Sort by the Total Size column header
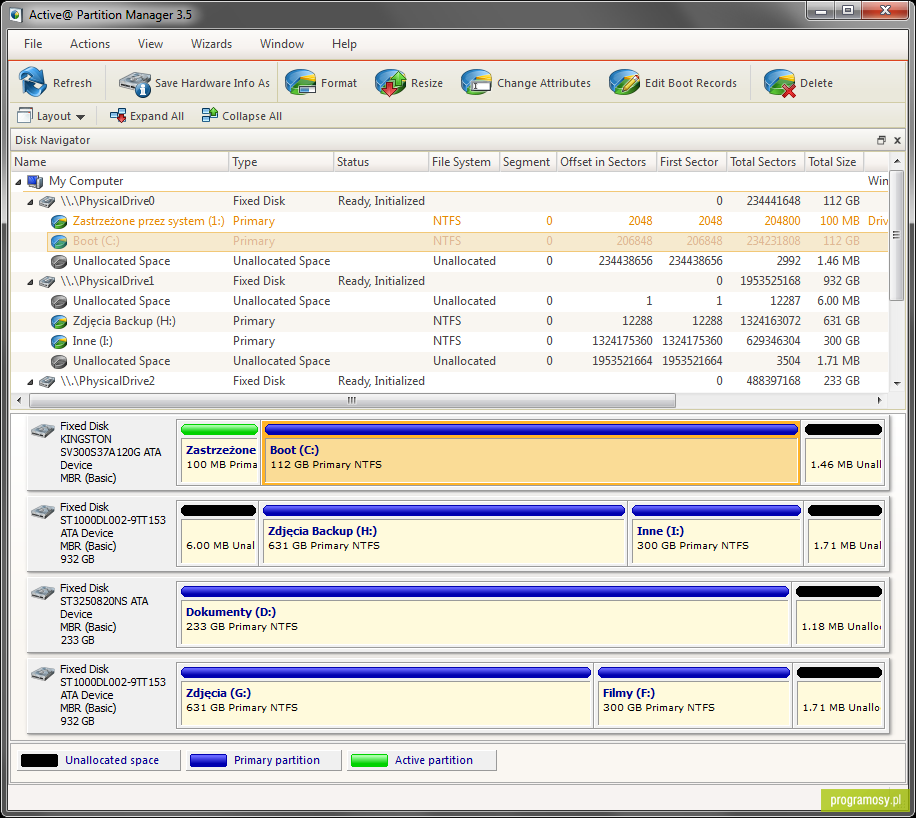This screenshot has height=818, width=916. (834, 162)
